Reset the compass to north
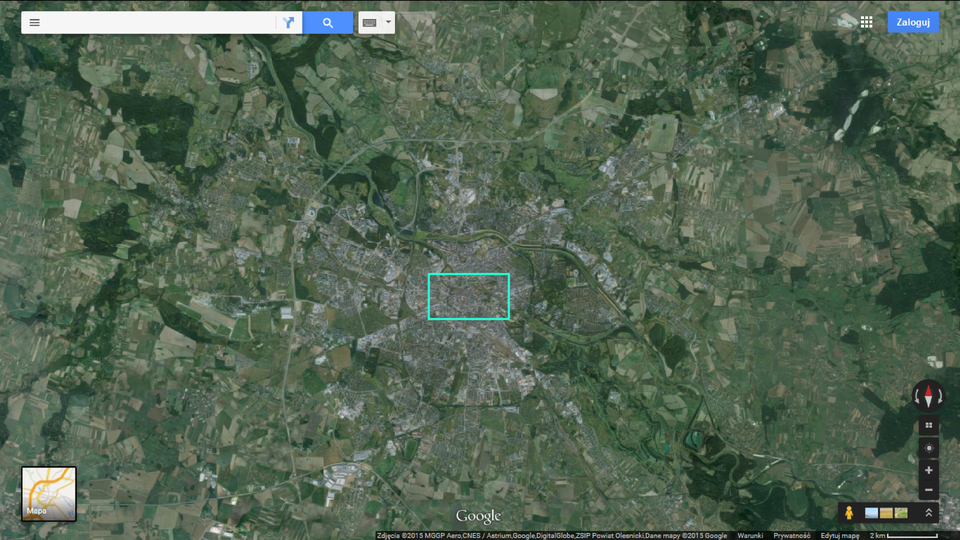The height and width of the screenshot is (540, 960). [928, 395]
